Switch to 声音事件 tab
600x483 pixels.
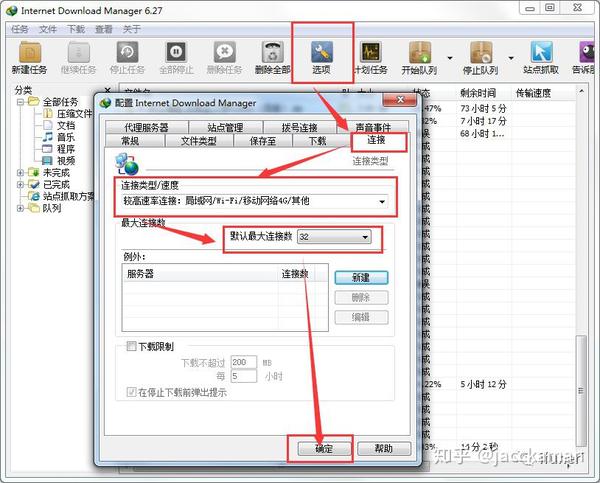click(373, 127)
